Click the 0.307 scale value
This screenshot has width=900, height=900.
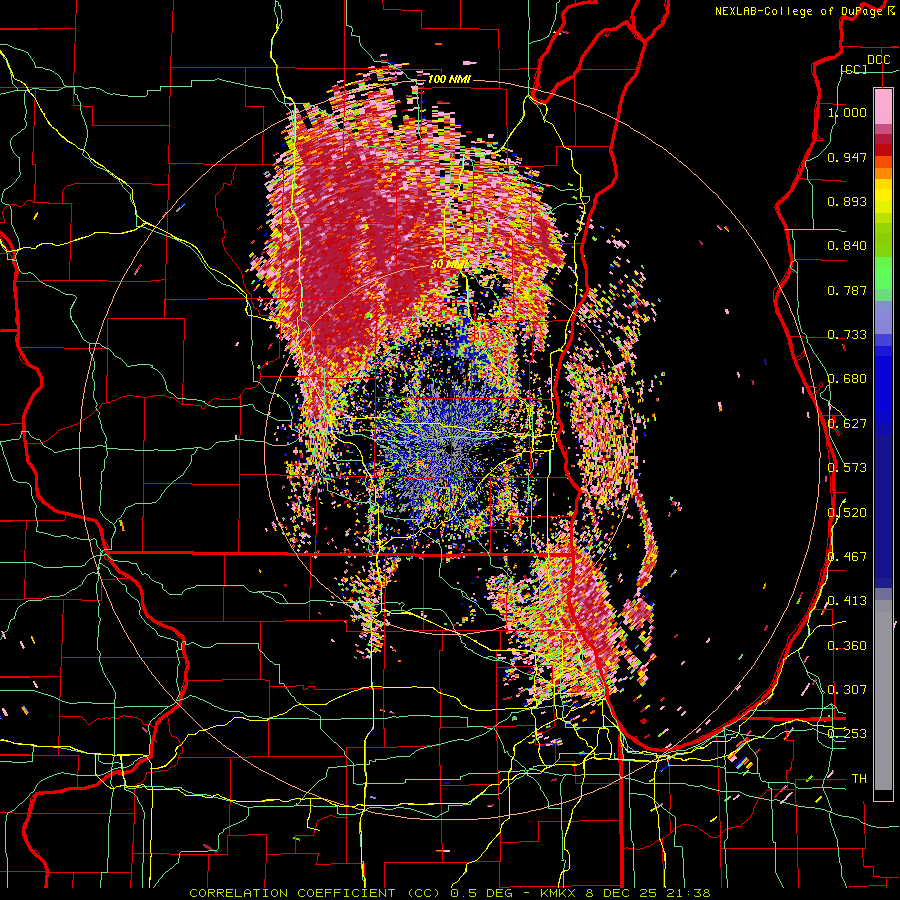coord(847,690)
